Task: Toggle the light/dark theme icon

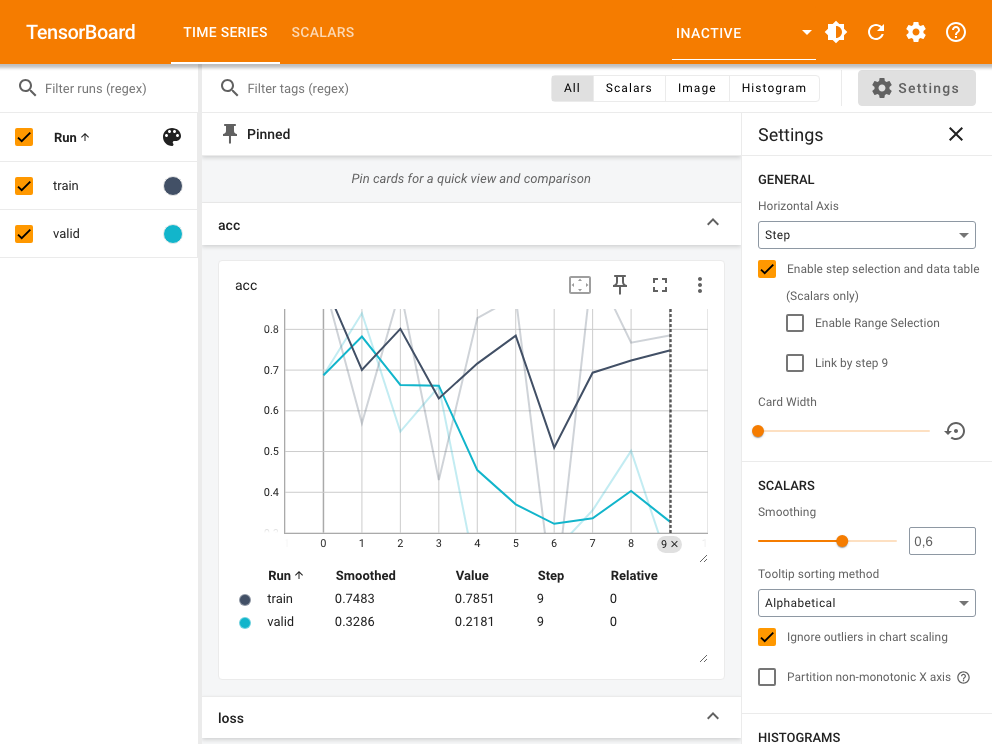Action: tap(836, 33)
